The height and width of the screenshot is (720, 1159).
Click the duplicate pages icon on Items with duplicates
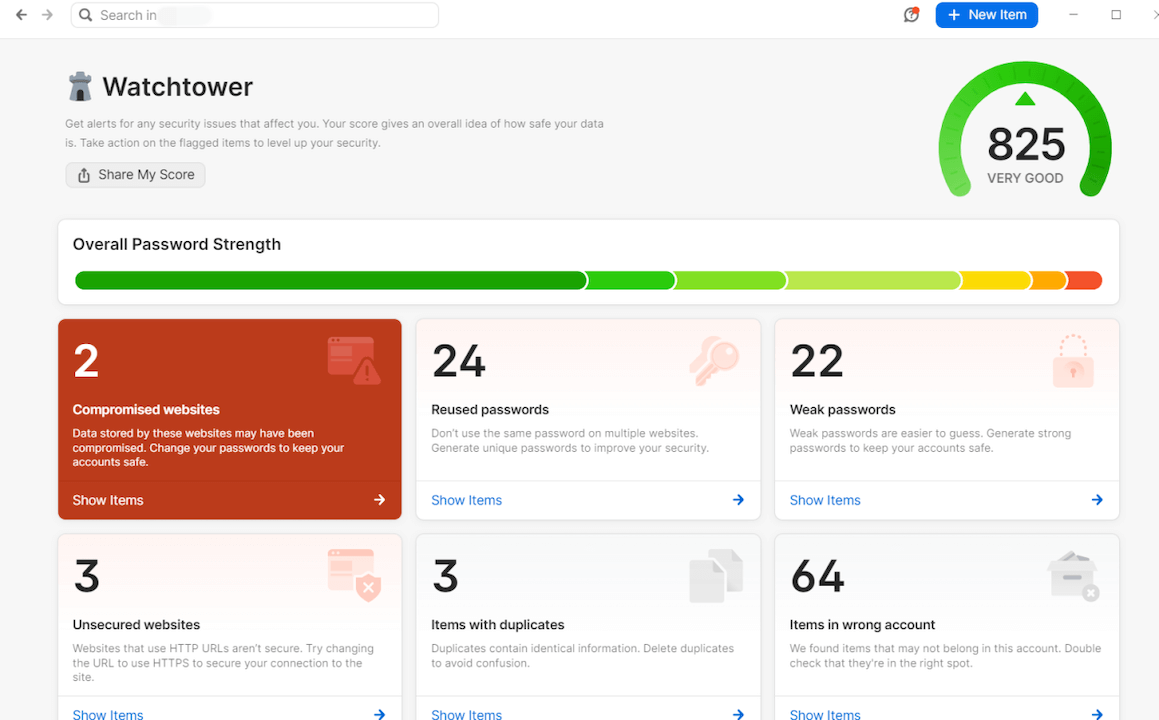715,575
